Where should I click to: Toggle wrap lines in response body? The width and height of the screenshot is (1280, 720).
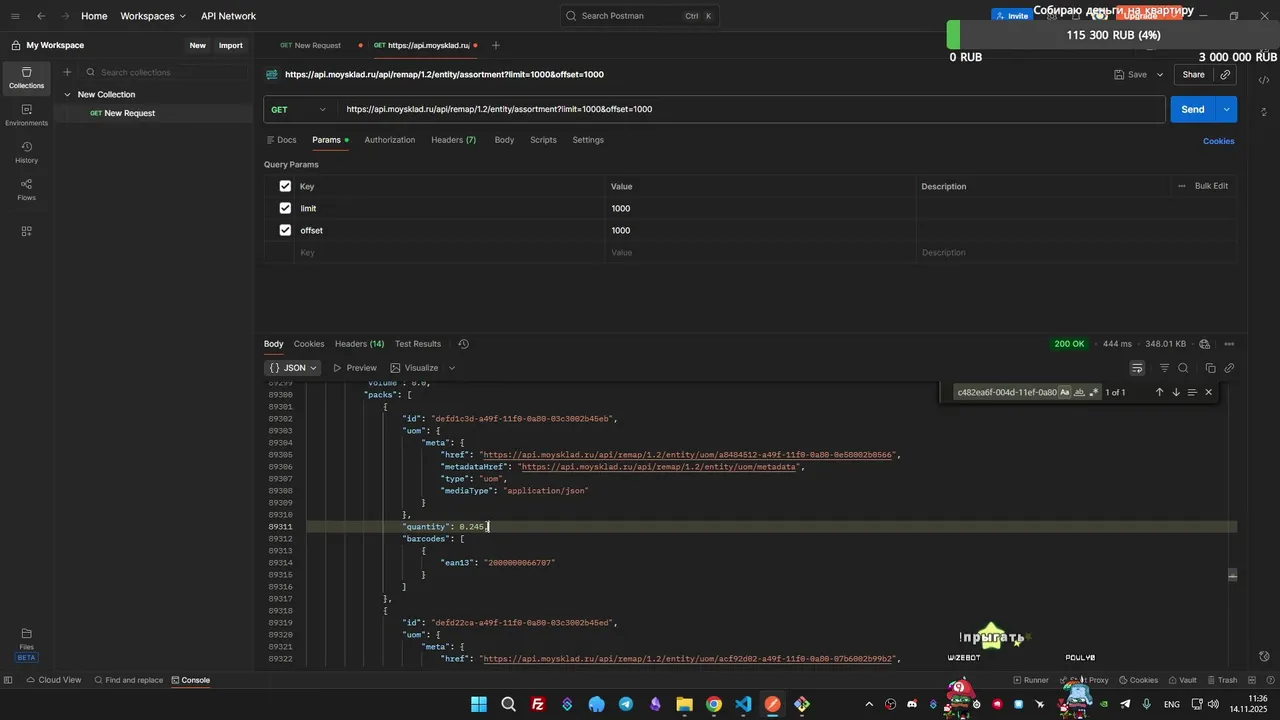click(1137, 368)
